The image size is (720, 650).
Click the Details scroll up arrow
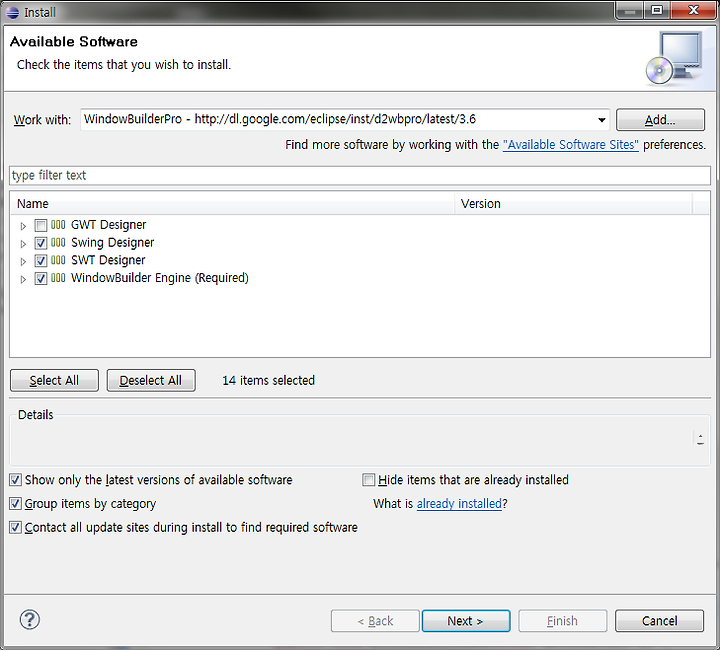coord(700,435)
